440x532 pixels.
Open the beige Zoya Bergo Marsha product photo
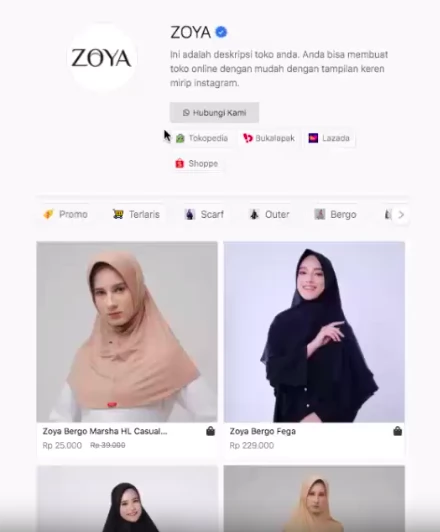(x=127, y=332)
